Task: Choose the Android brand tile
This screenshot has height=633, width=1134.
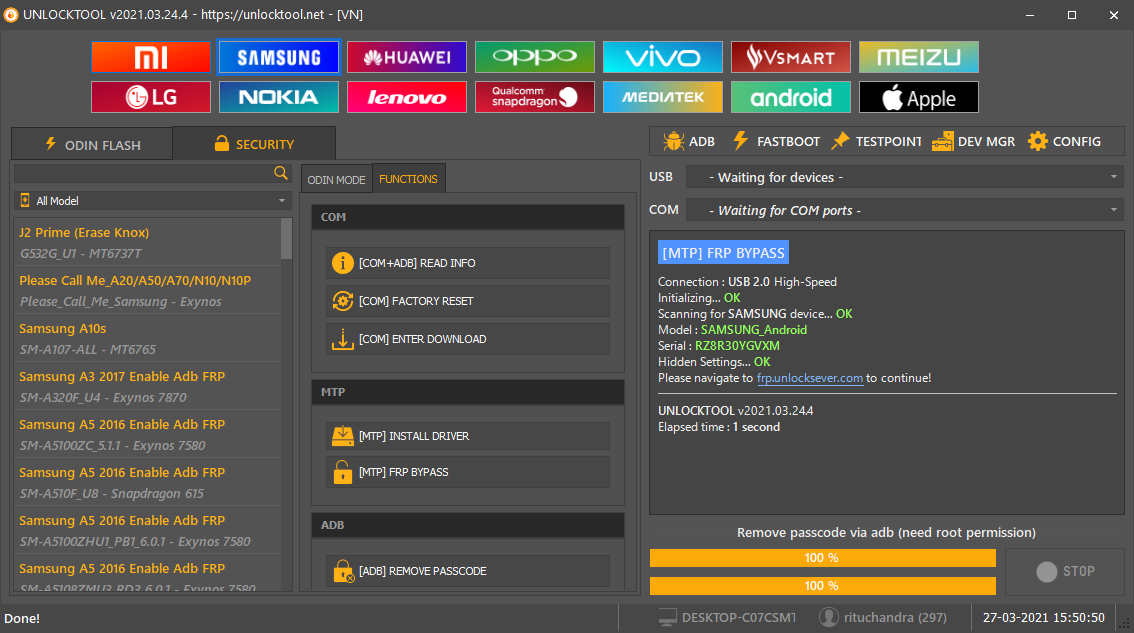Action: point(790,97)
